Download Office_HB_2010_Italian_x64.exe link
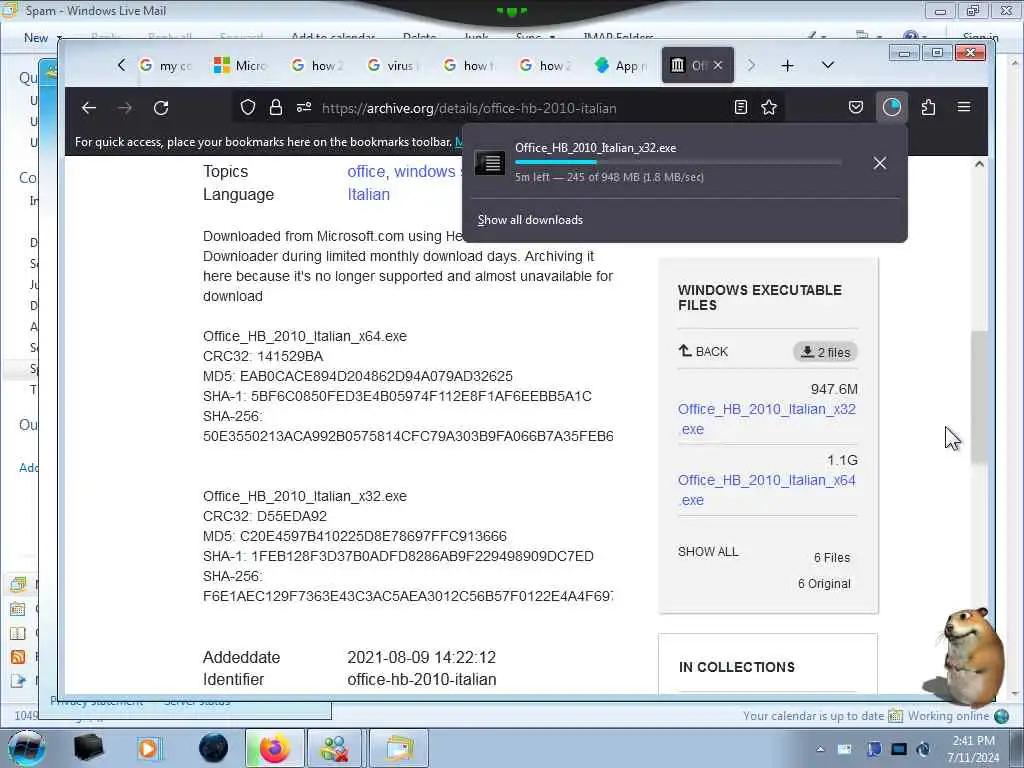The height and width of the screenshot is (768, 1024). pos(766,490)
